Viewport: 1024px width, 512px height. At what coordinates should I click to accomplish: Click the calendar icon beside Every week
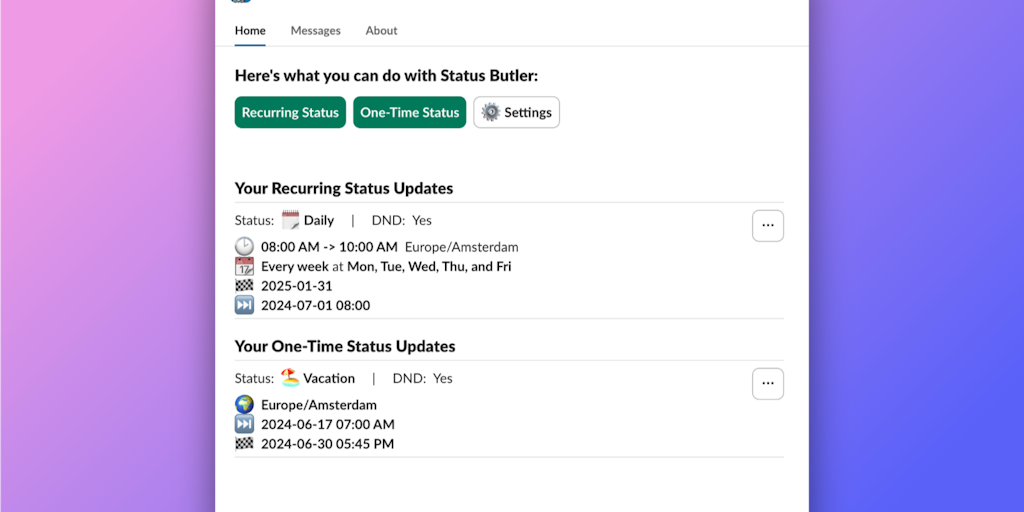[x=244, y=266]
